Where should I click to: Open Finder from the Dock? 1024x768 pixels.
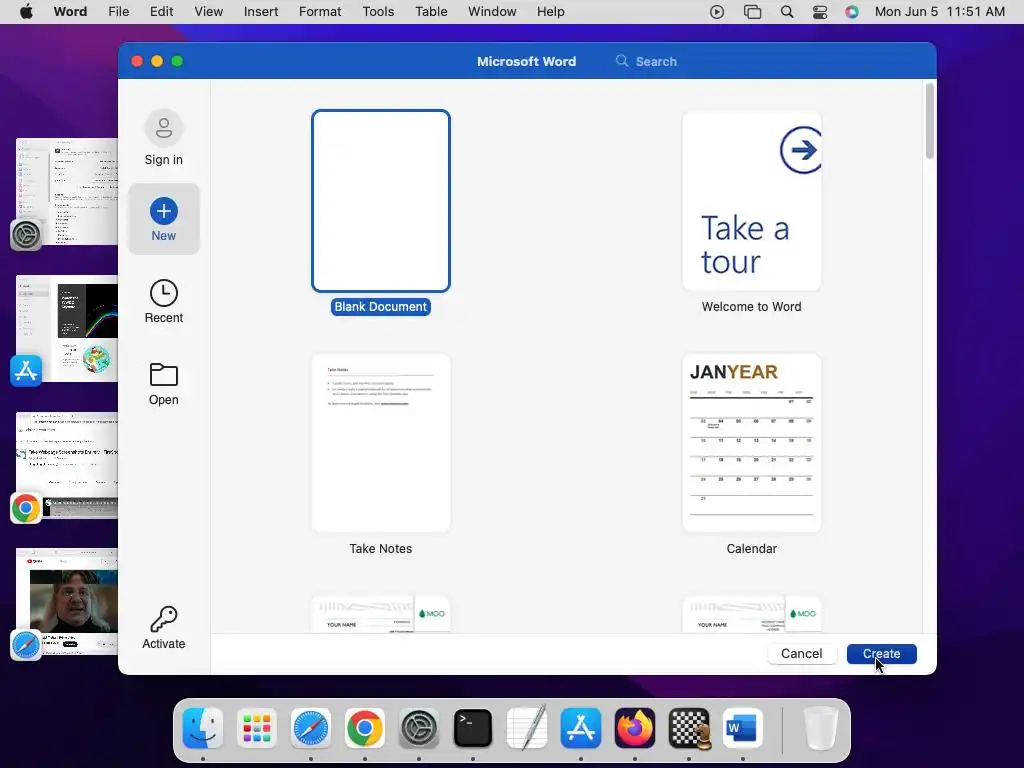203,728
